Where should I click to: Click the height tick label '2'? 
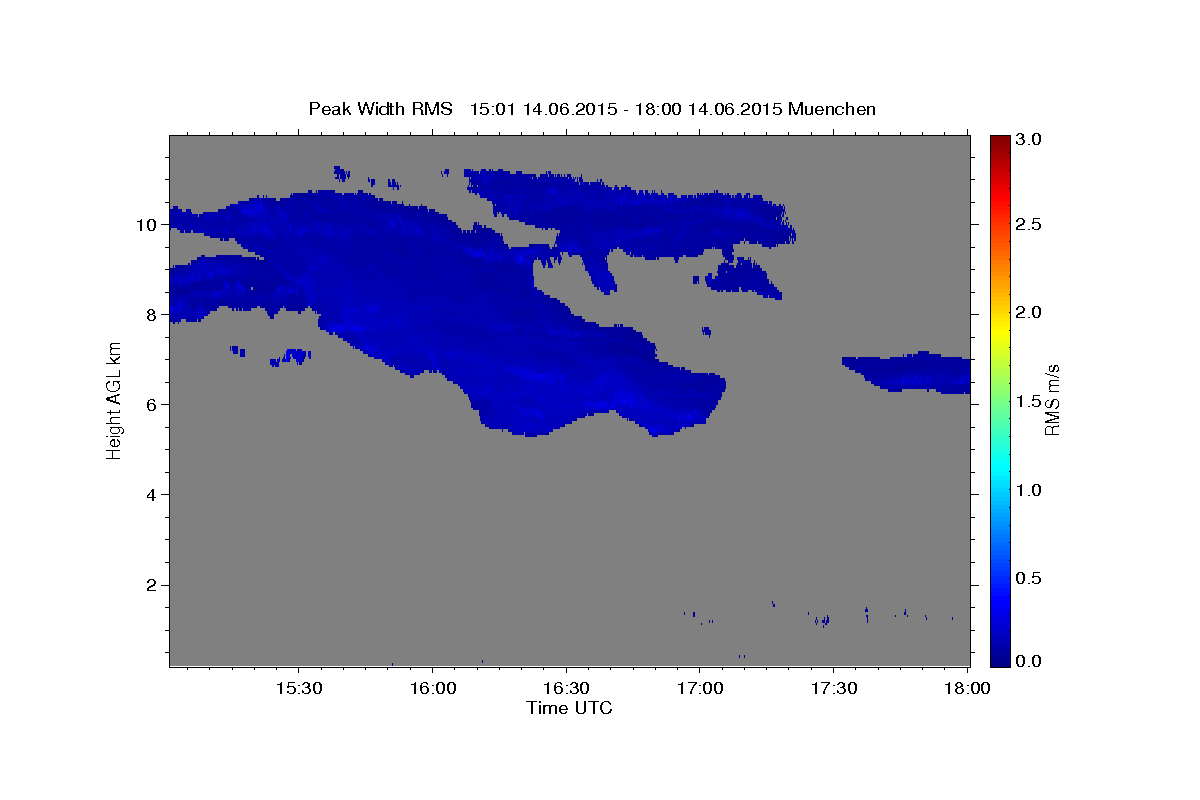click(153, 585)
